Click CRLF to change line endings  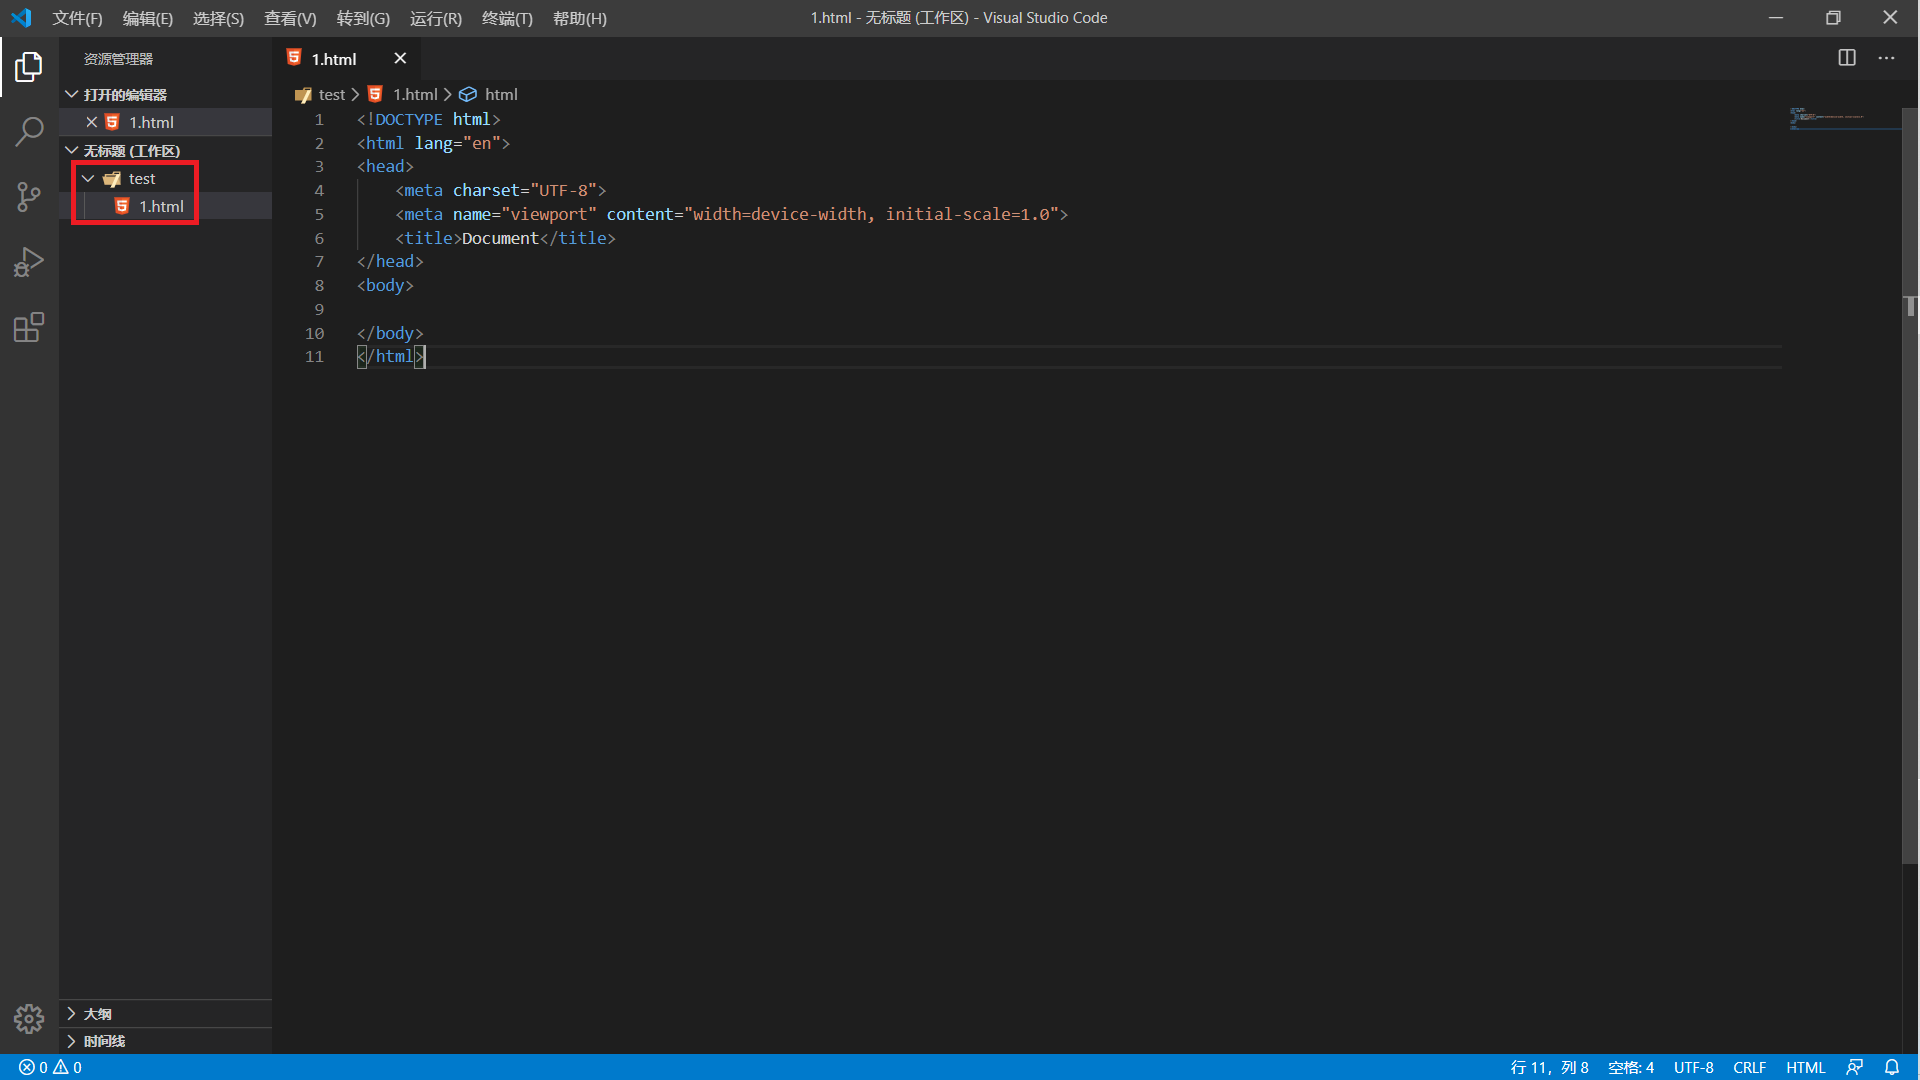click(x=1749, y=1067)
